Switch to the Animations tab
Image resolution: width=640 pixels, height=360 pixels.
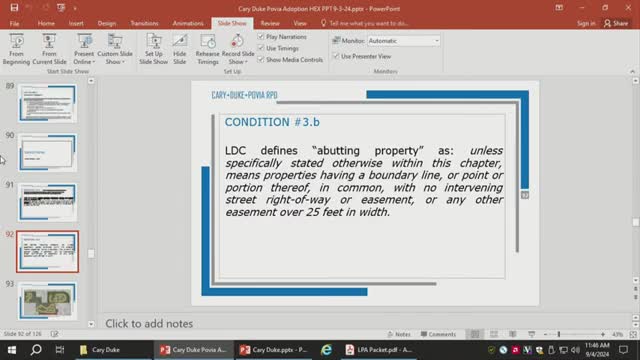point(188,23)
